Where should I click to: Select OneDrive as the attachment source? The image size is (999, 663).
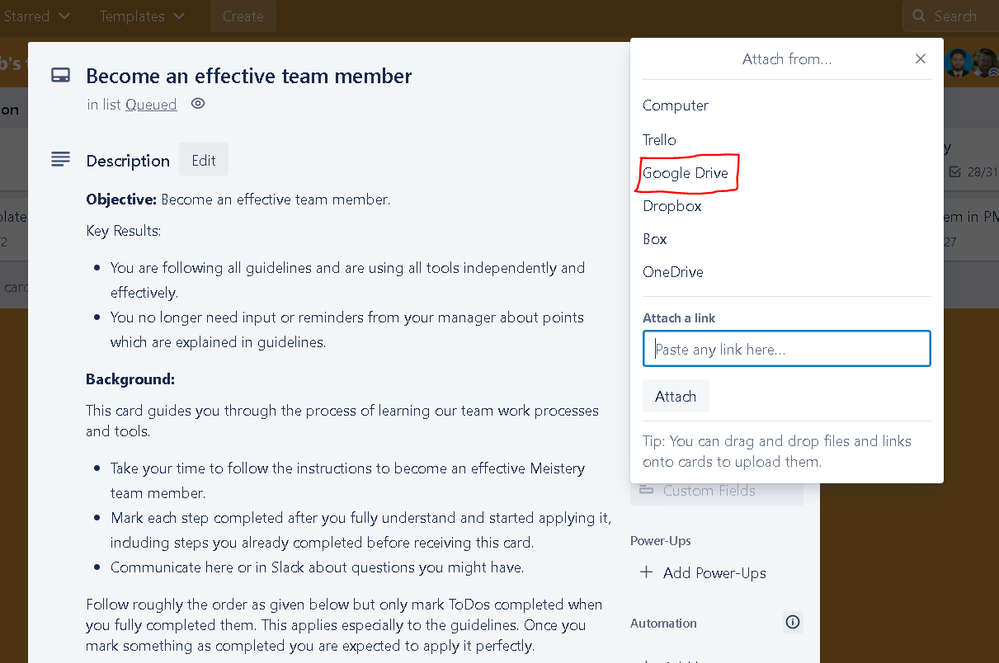point(672,271)
